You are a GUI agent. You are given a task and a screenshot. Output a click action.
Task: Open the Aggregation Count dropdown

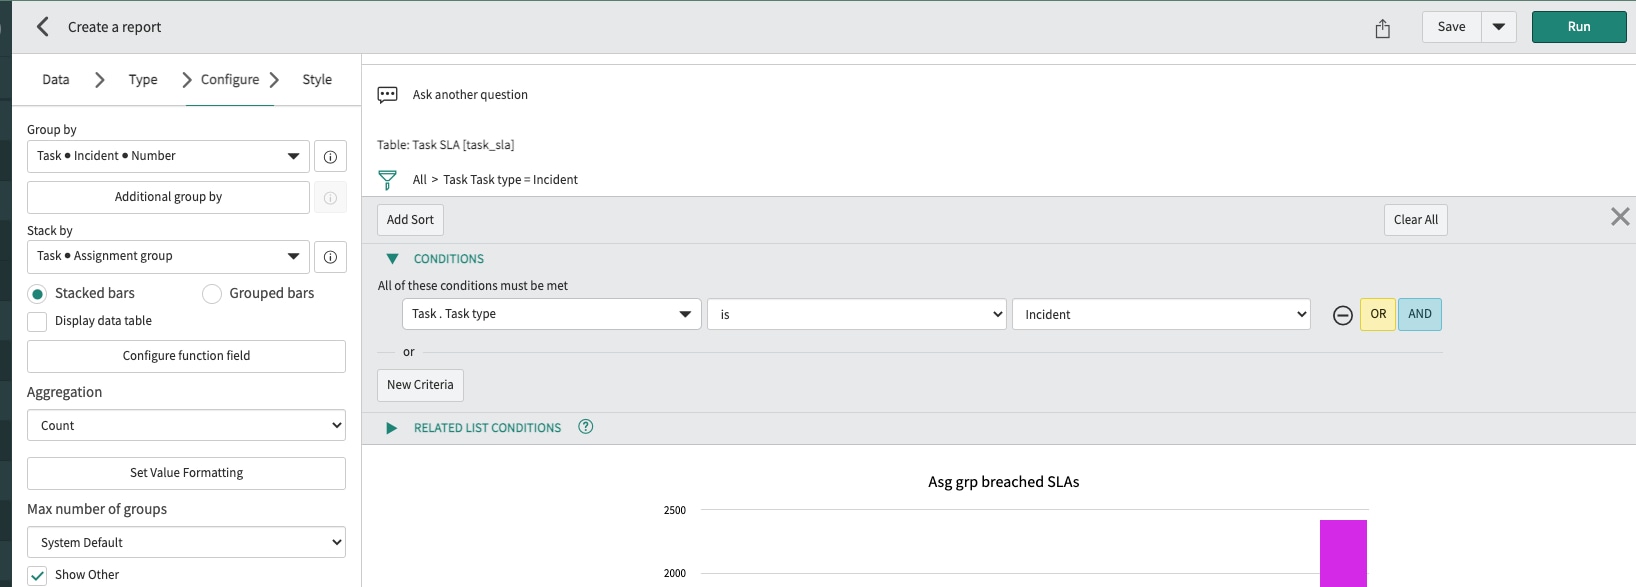click(186, 425)
